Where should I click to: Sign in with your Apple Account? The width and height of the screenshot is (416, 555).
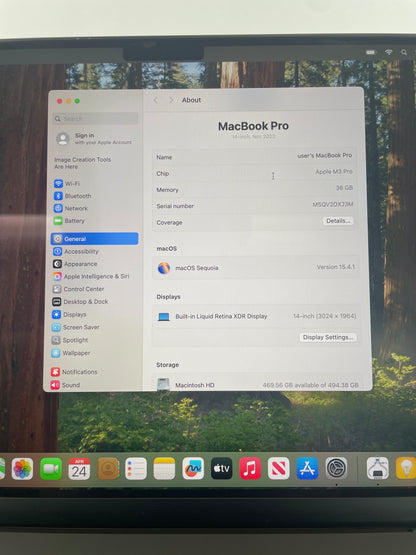click(x=94, y=139)
